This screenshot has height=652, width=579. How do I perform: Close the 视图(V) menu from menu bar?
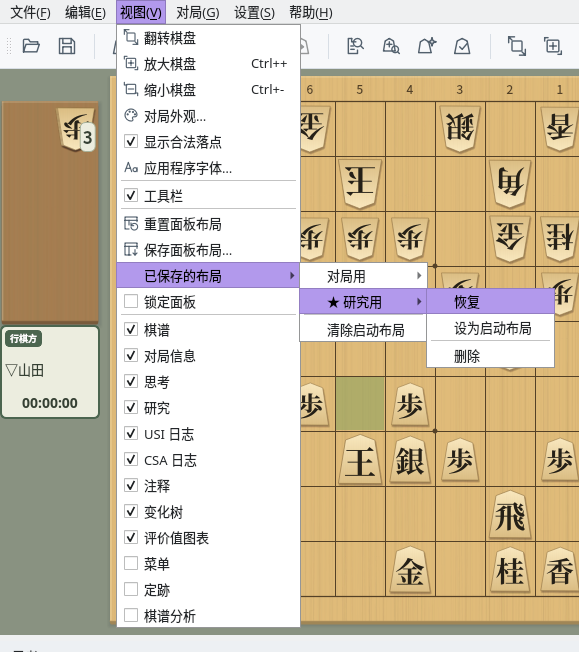141,12
